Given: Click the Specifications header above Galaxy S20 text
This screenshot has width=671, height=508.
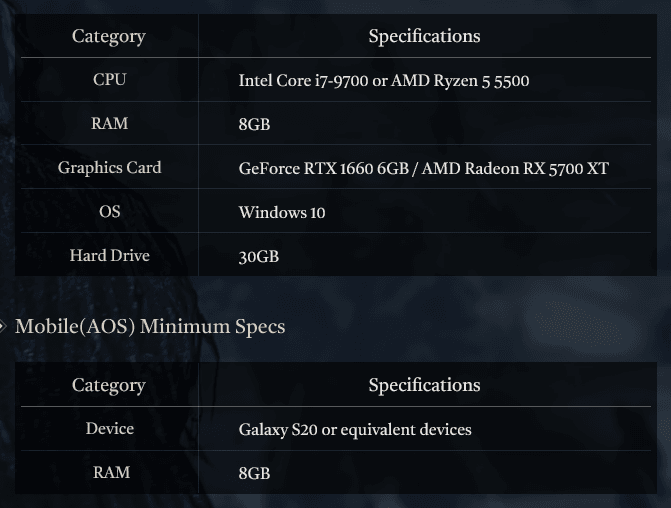Looking at the screenshot, I should (x=424, y=385).
